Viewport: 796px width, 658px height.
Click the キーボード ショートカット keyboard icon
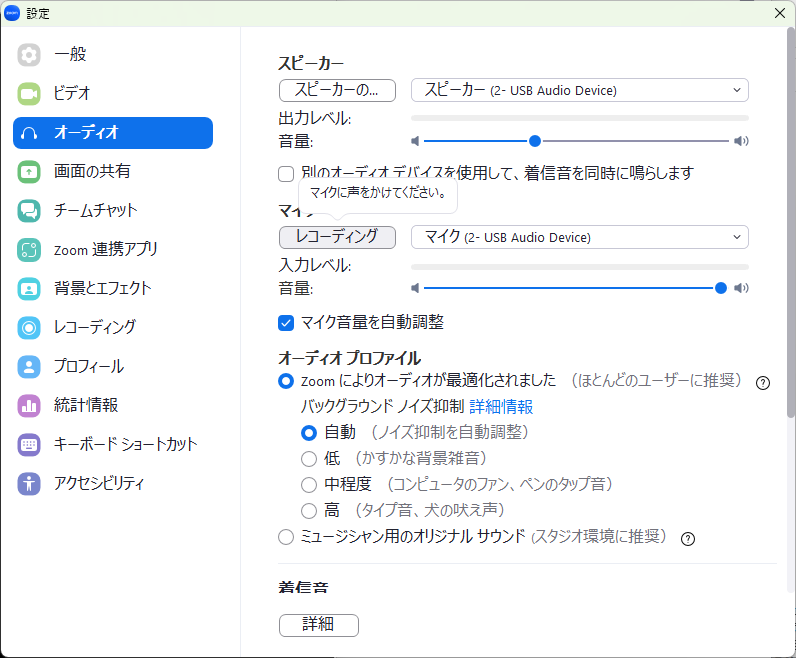pos(29,445)
